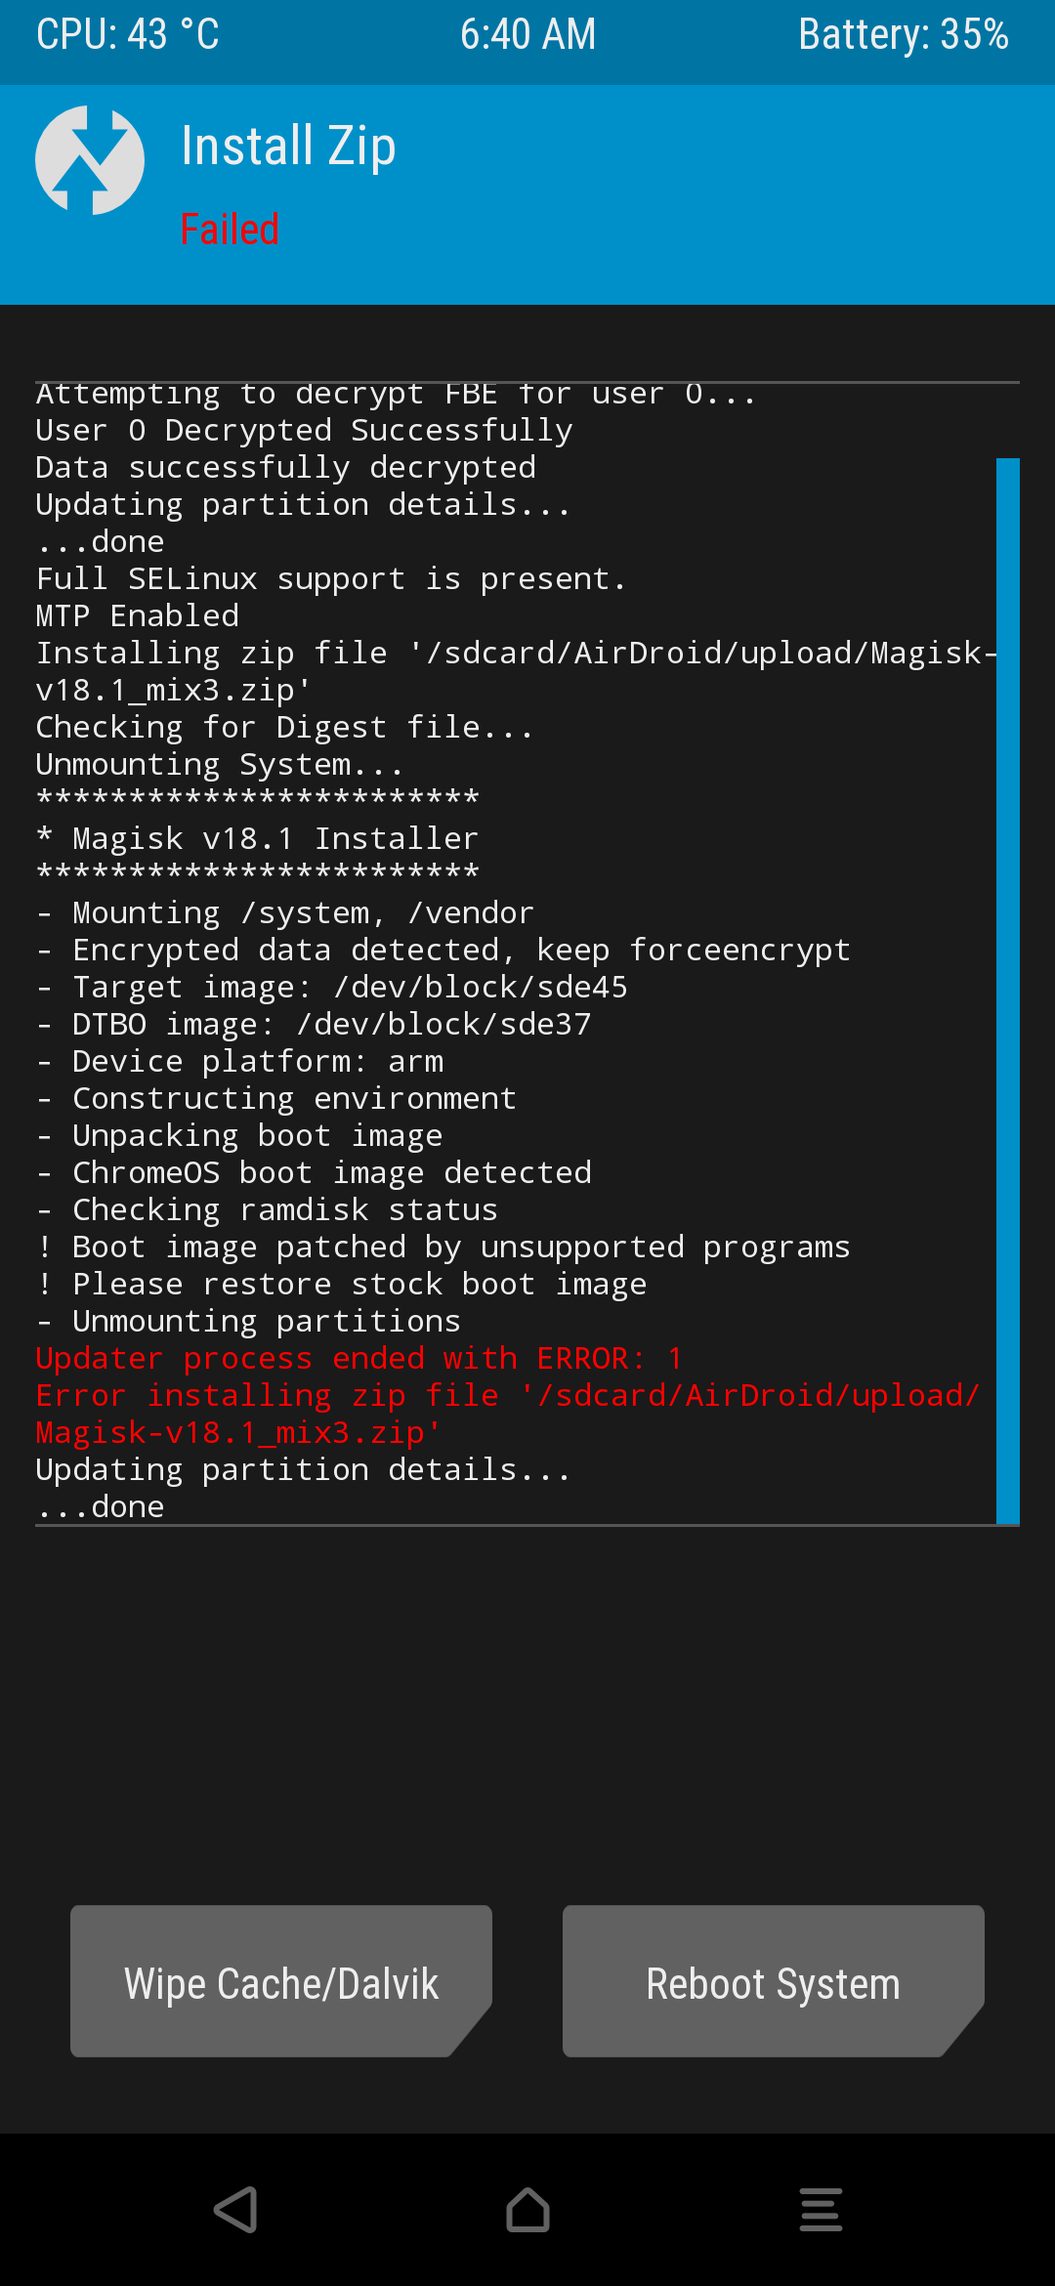
Task: Tap the CPU temperature readout
Action: (127, 34)
